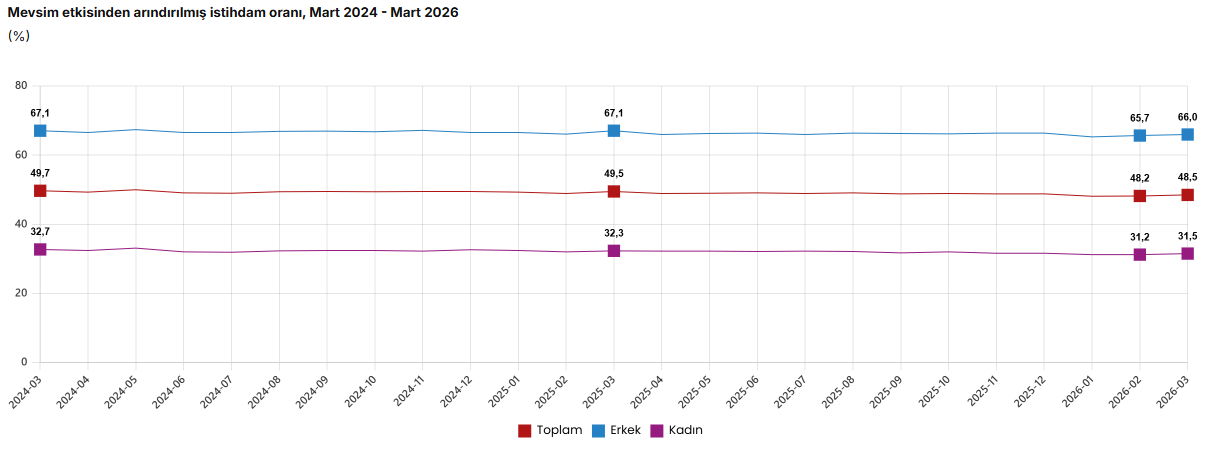The height and width of the screenshot is (453, 1210).
Task: Click the Erkek 65,7 data marker
Action: pos(1140,136)
